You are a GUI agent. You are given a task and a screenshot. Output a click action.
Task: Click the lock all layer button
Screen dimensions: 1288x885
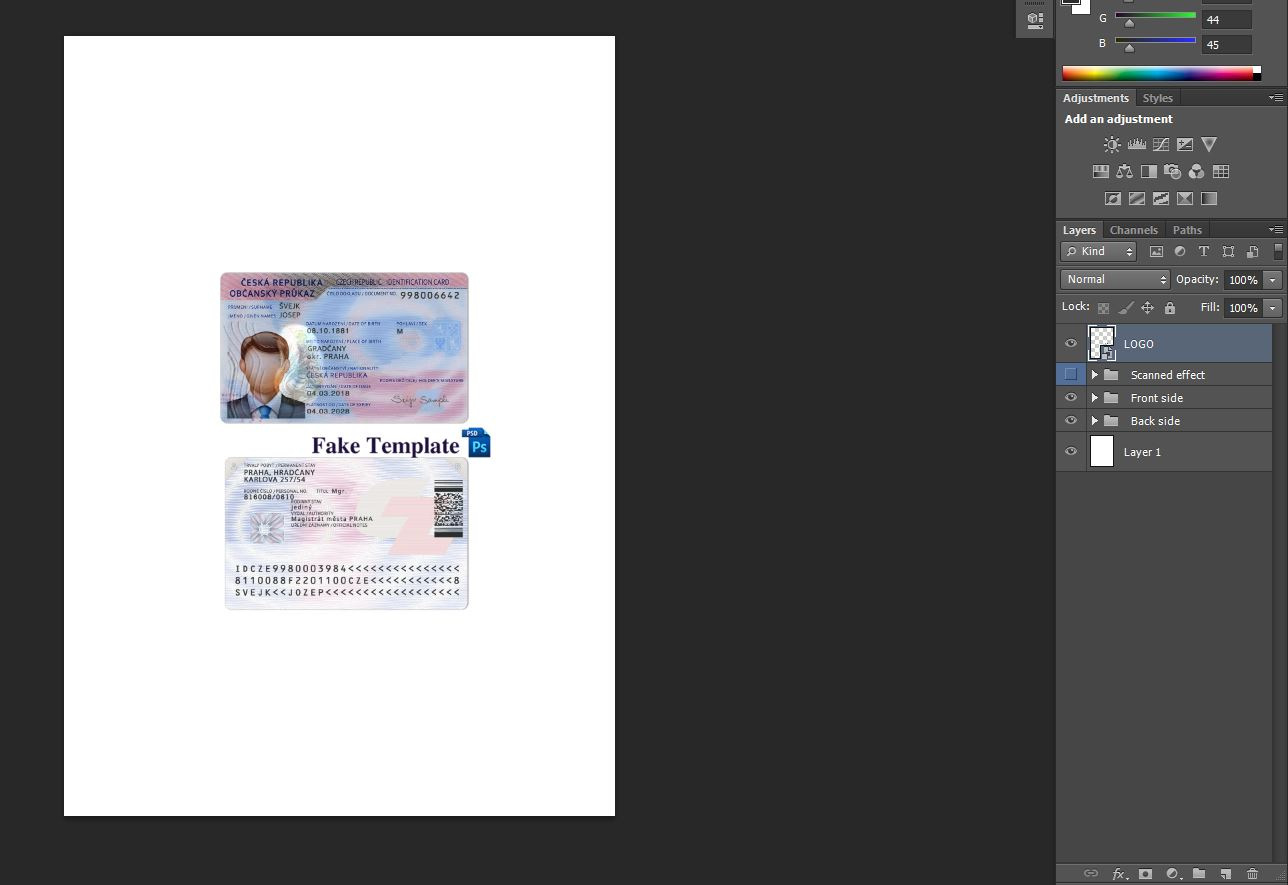pos(1170,308)
